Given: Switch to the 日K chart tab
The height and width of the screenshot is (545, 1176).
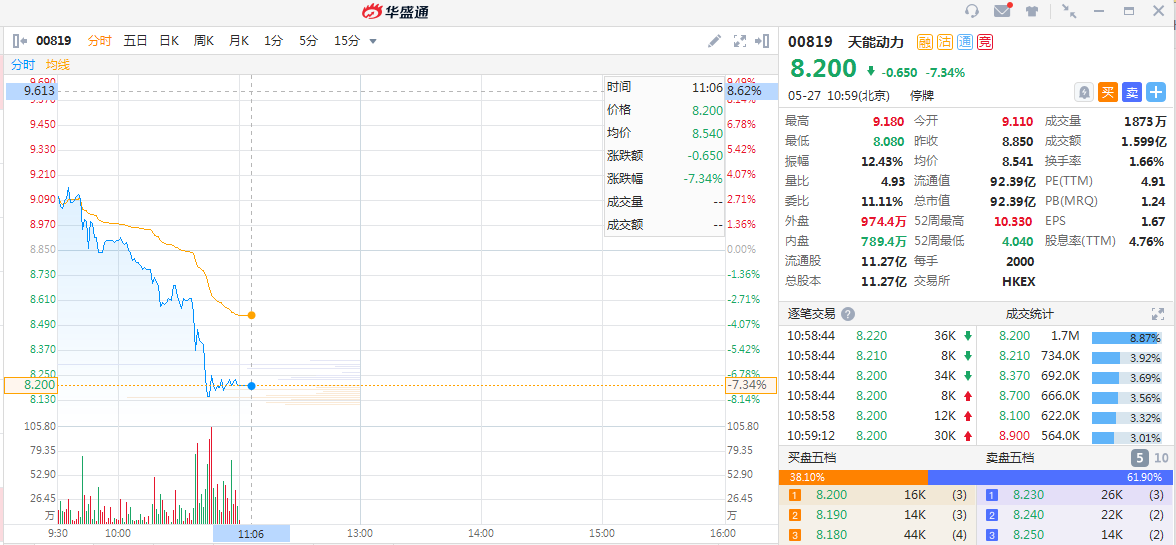Looking at the screenshot, I should pyautogui.click(x=169, y=41).
